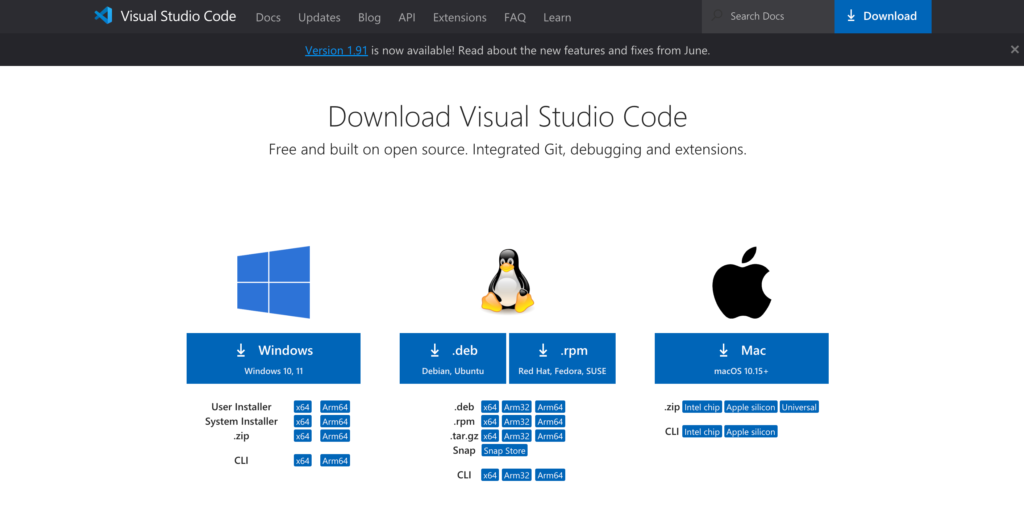Image resolution: width=1024 pixels, height=511 pixels.
Task: Download the .deb Debian, Ubuntu package
Action: (453, 358)
